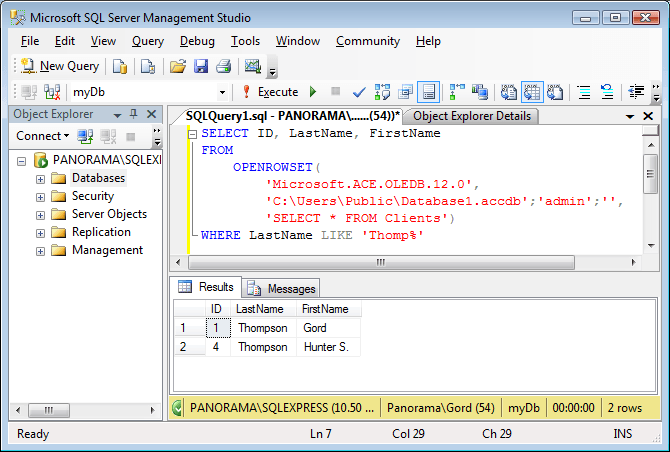This screenshot has height=452, width=670.
Task: Switch to the Messages tab
Action: [281, 288]
